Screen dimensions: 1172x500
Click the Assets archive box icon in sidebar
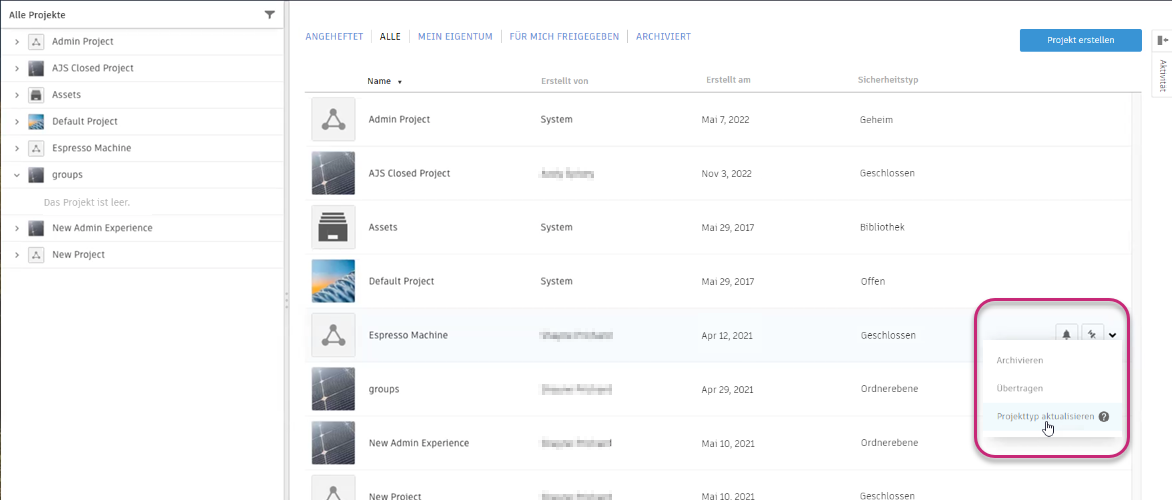coord(36,95)
